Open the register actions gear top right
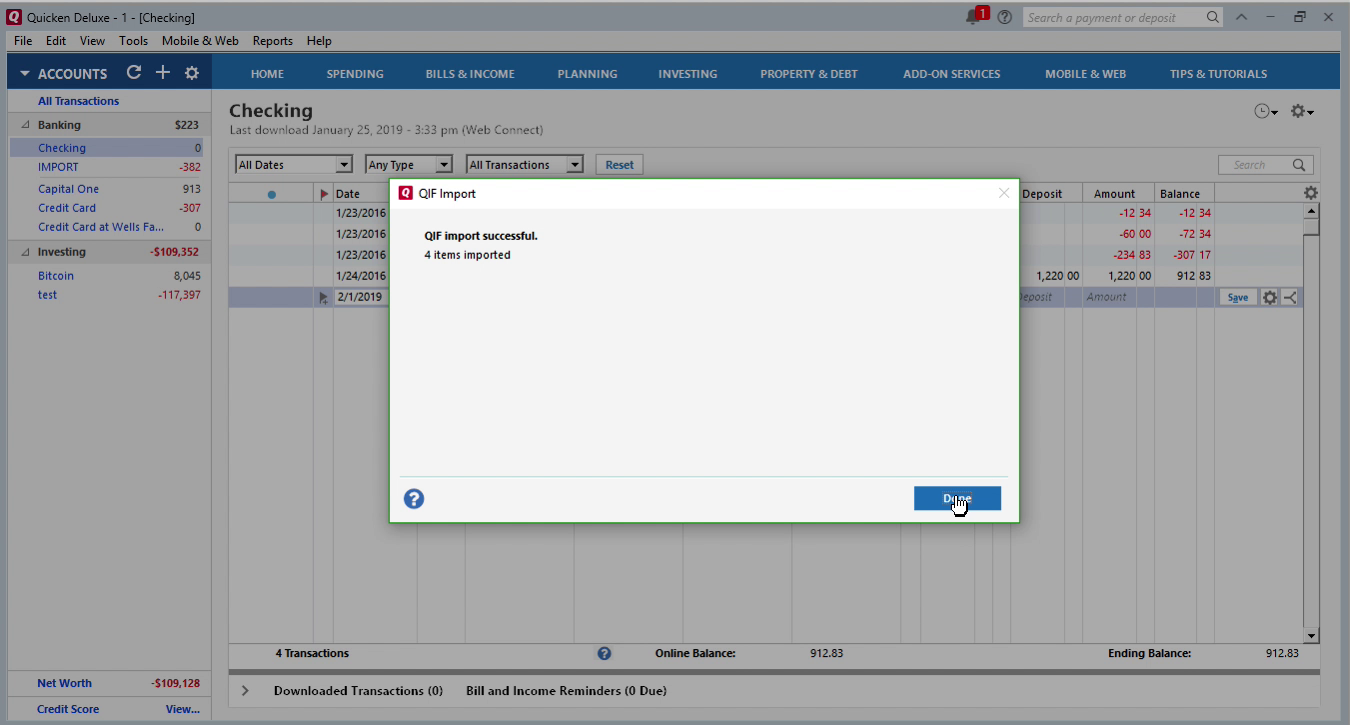 tap(1302, 112)
